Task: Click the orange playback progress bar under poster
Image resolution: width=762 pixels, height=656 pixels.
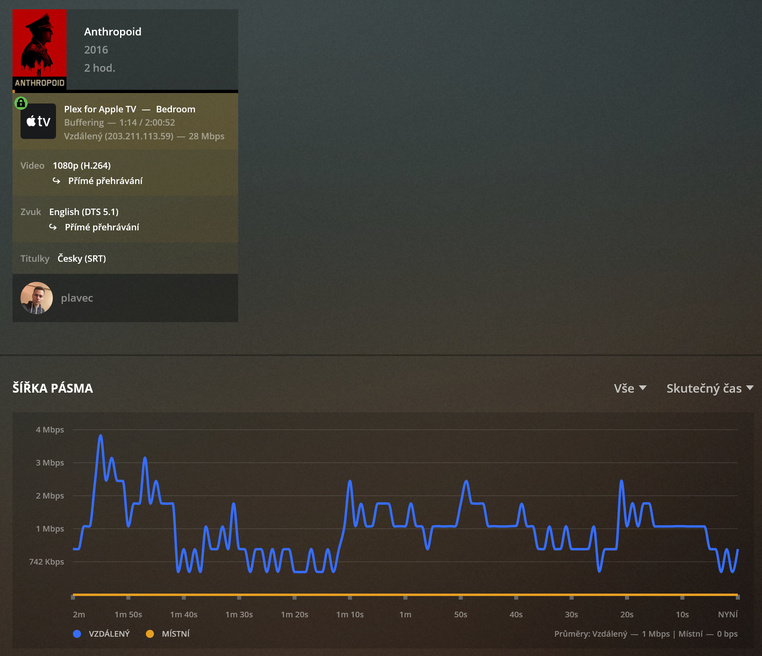Action: click(14, 91)
